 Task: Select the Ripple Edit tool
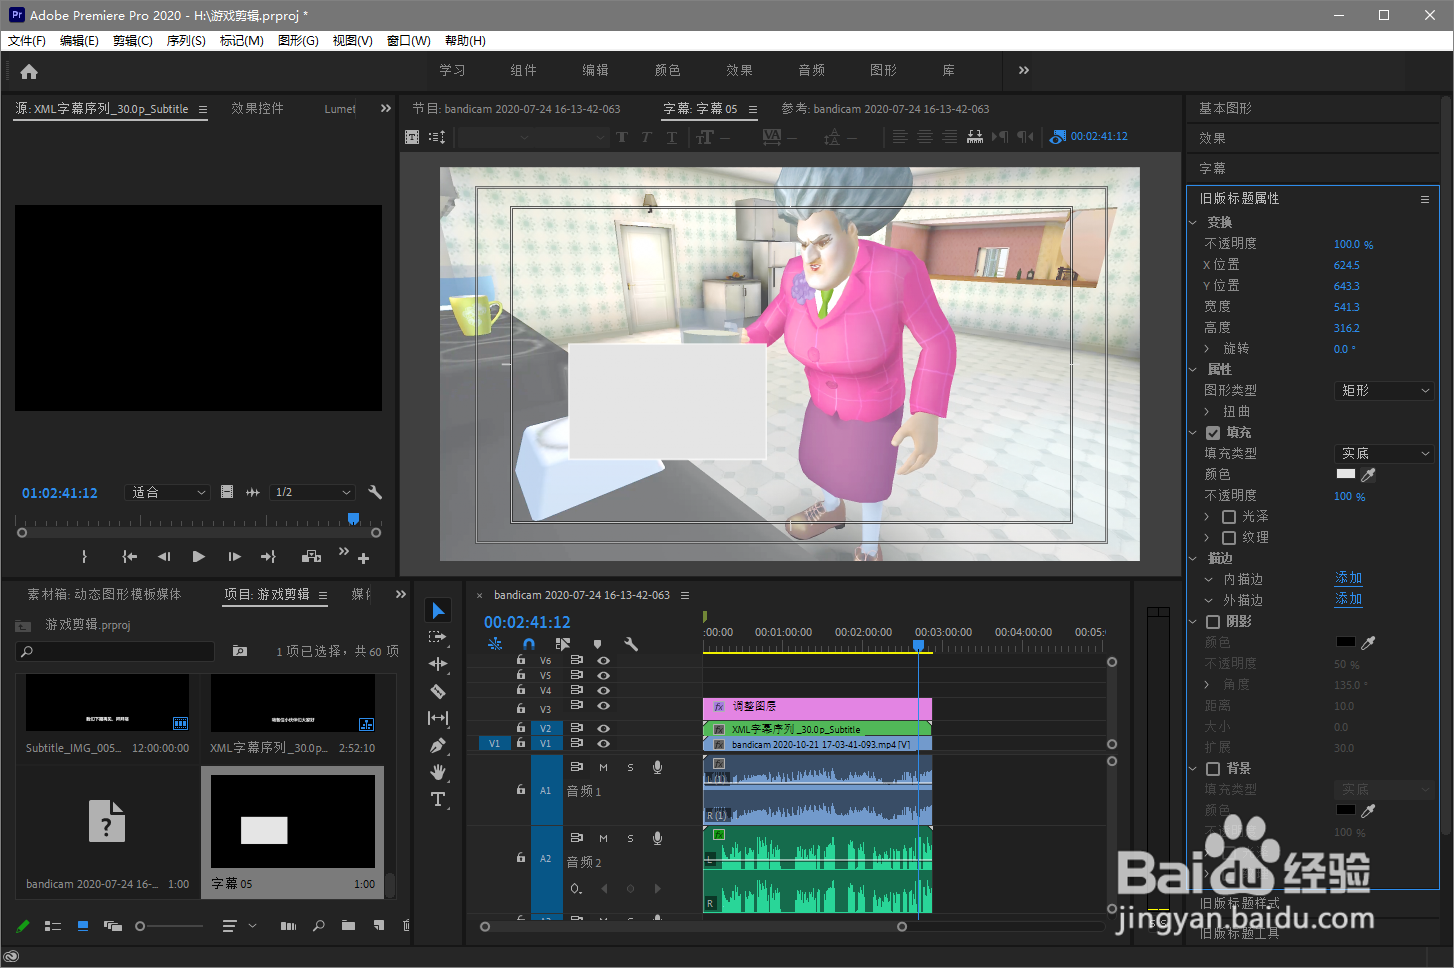coord(438,664)
